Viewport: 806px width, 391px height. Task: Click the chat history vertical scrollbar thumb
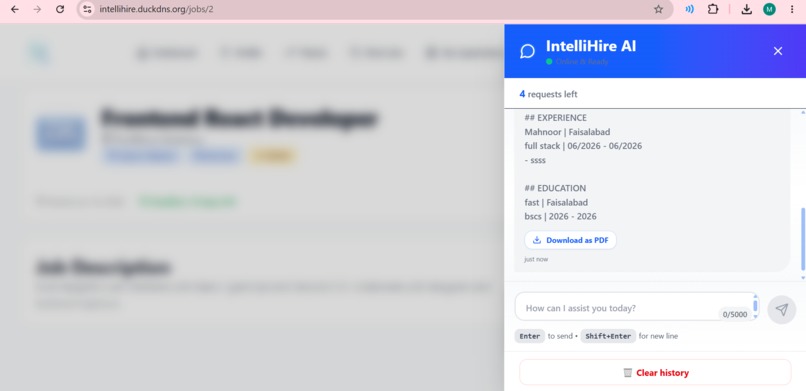tap(803, 239)
